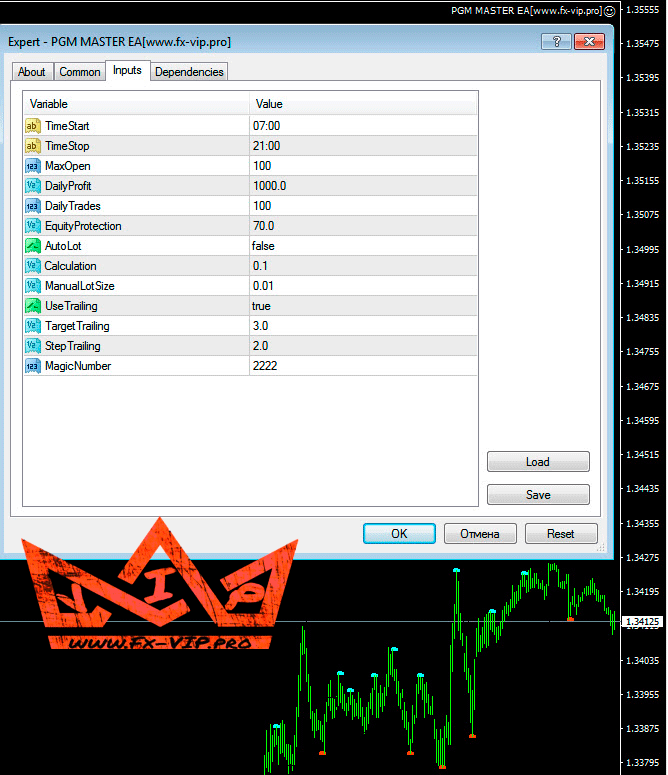Click the MagicNumber integer type icon
This screenshot has width=668, height=775.
[32, 366]
